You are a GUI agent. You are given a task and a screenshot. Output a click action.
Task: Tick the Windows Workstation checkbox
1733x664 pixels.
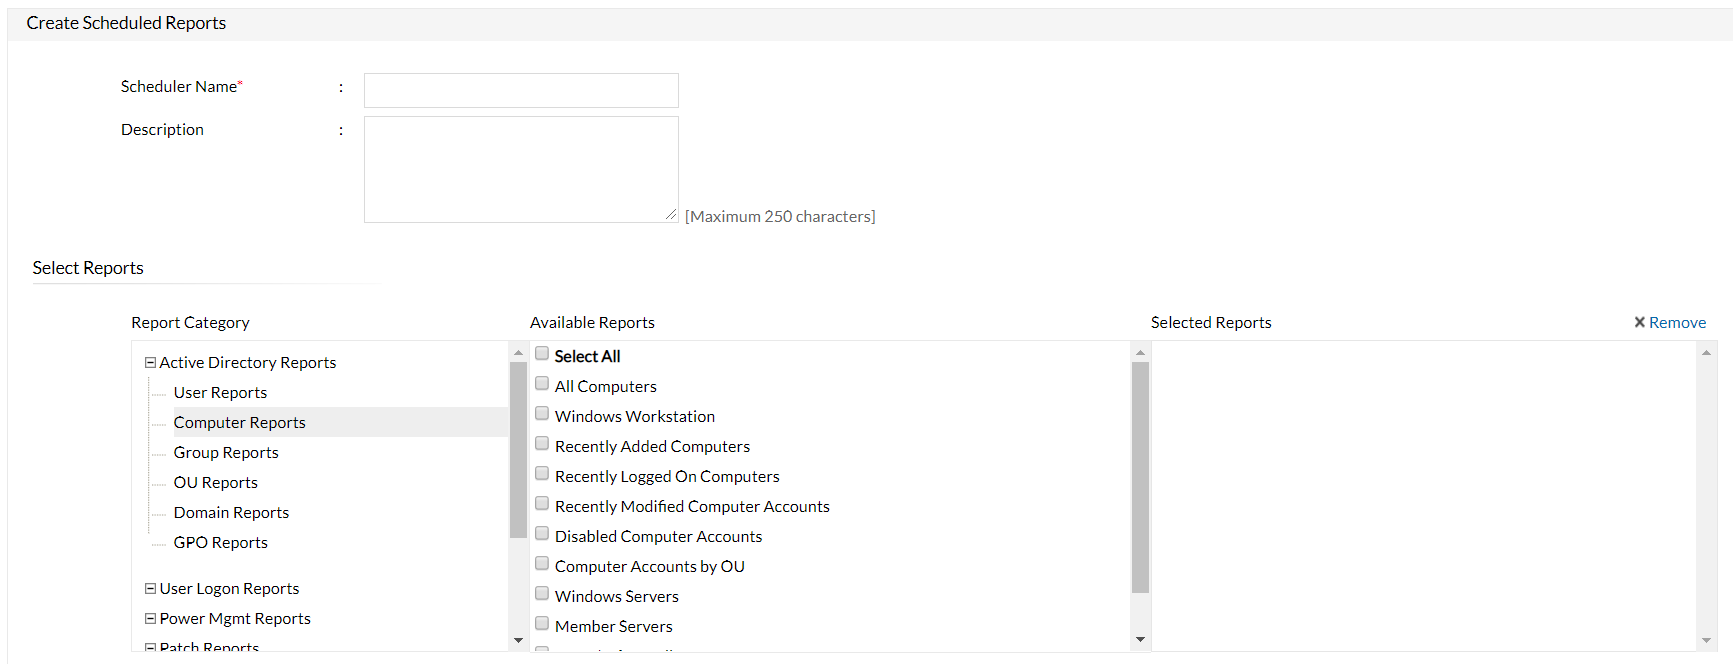[x=542, y=413]
